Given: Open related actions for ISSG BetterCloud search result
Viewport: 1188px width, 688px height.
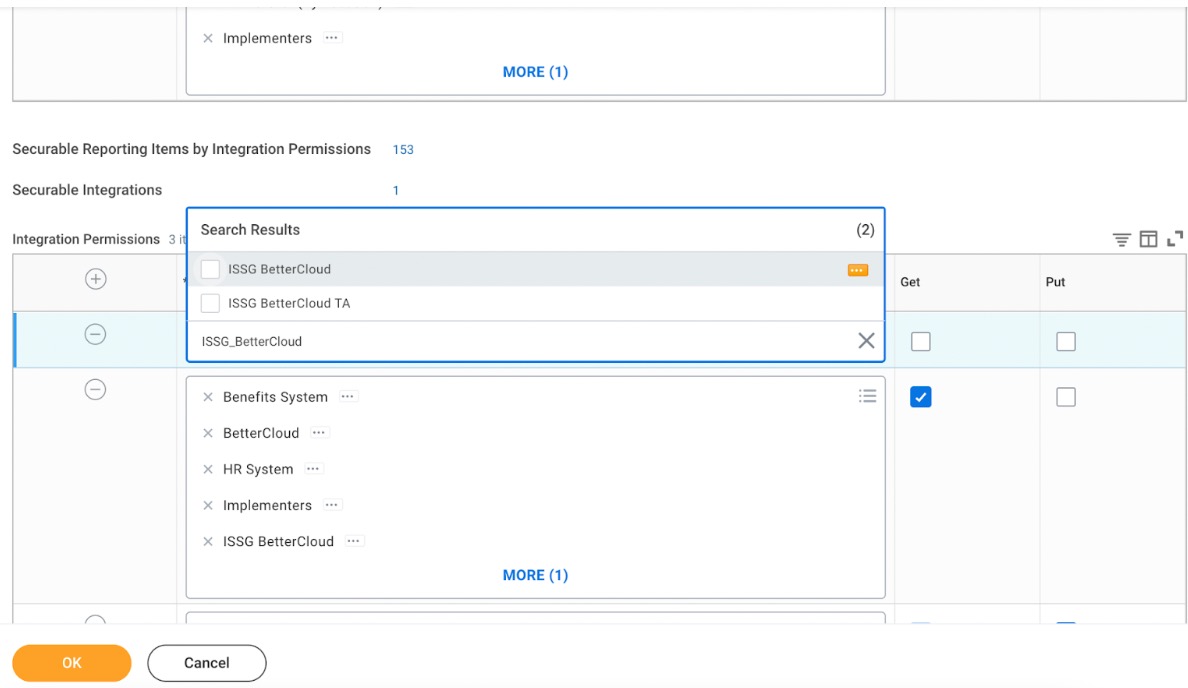Looking at the screenshot, I should 857,269.
